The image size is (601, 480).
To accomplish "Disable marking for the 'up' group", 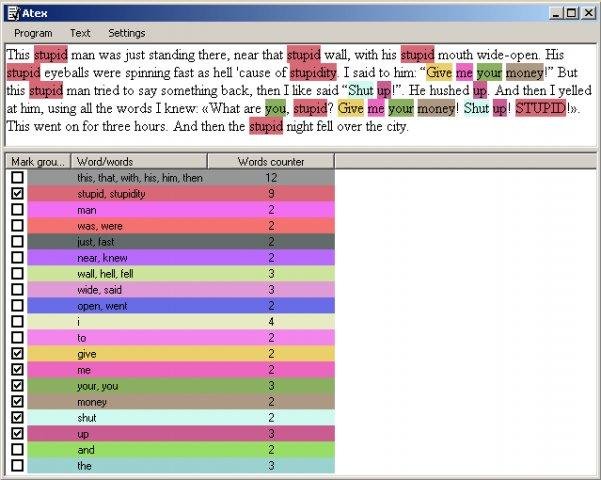I will pos(17,434).
